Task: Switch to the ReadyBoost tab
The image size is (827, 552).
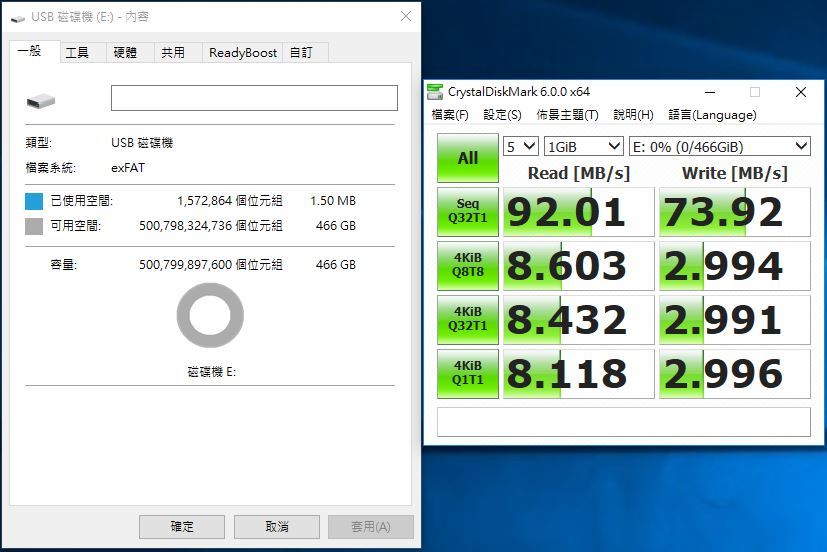Action: click(243, 53)
